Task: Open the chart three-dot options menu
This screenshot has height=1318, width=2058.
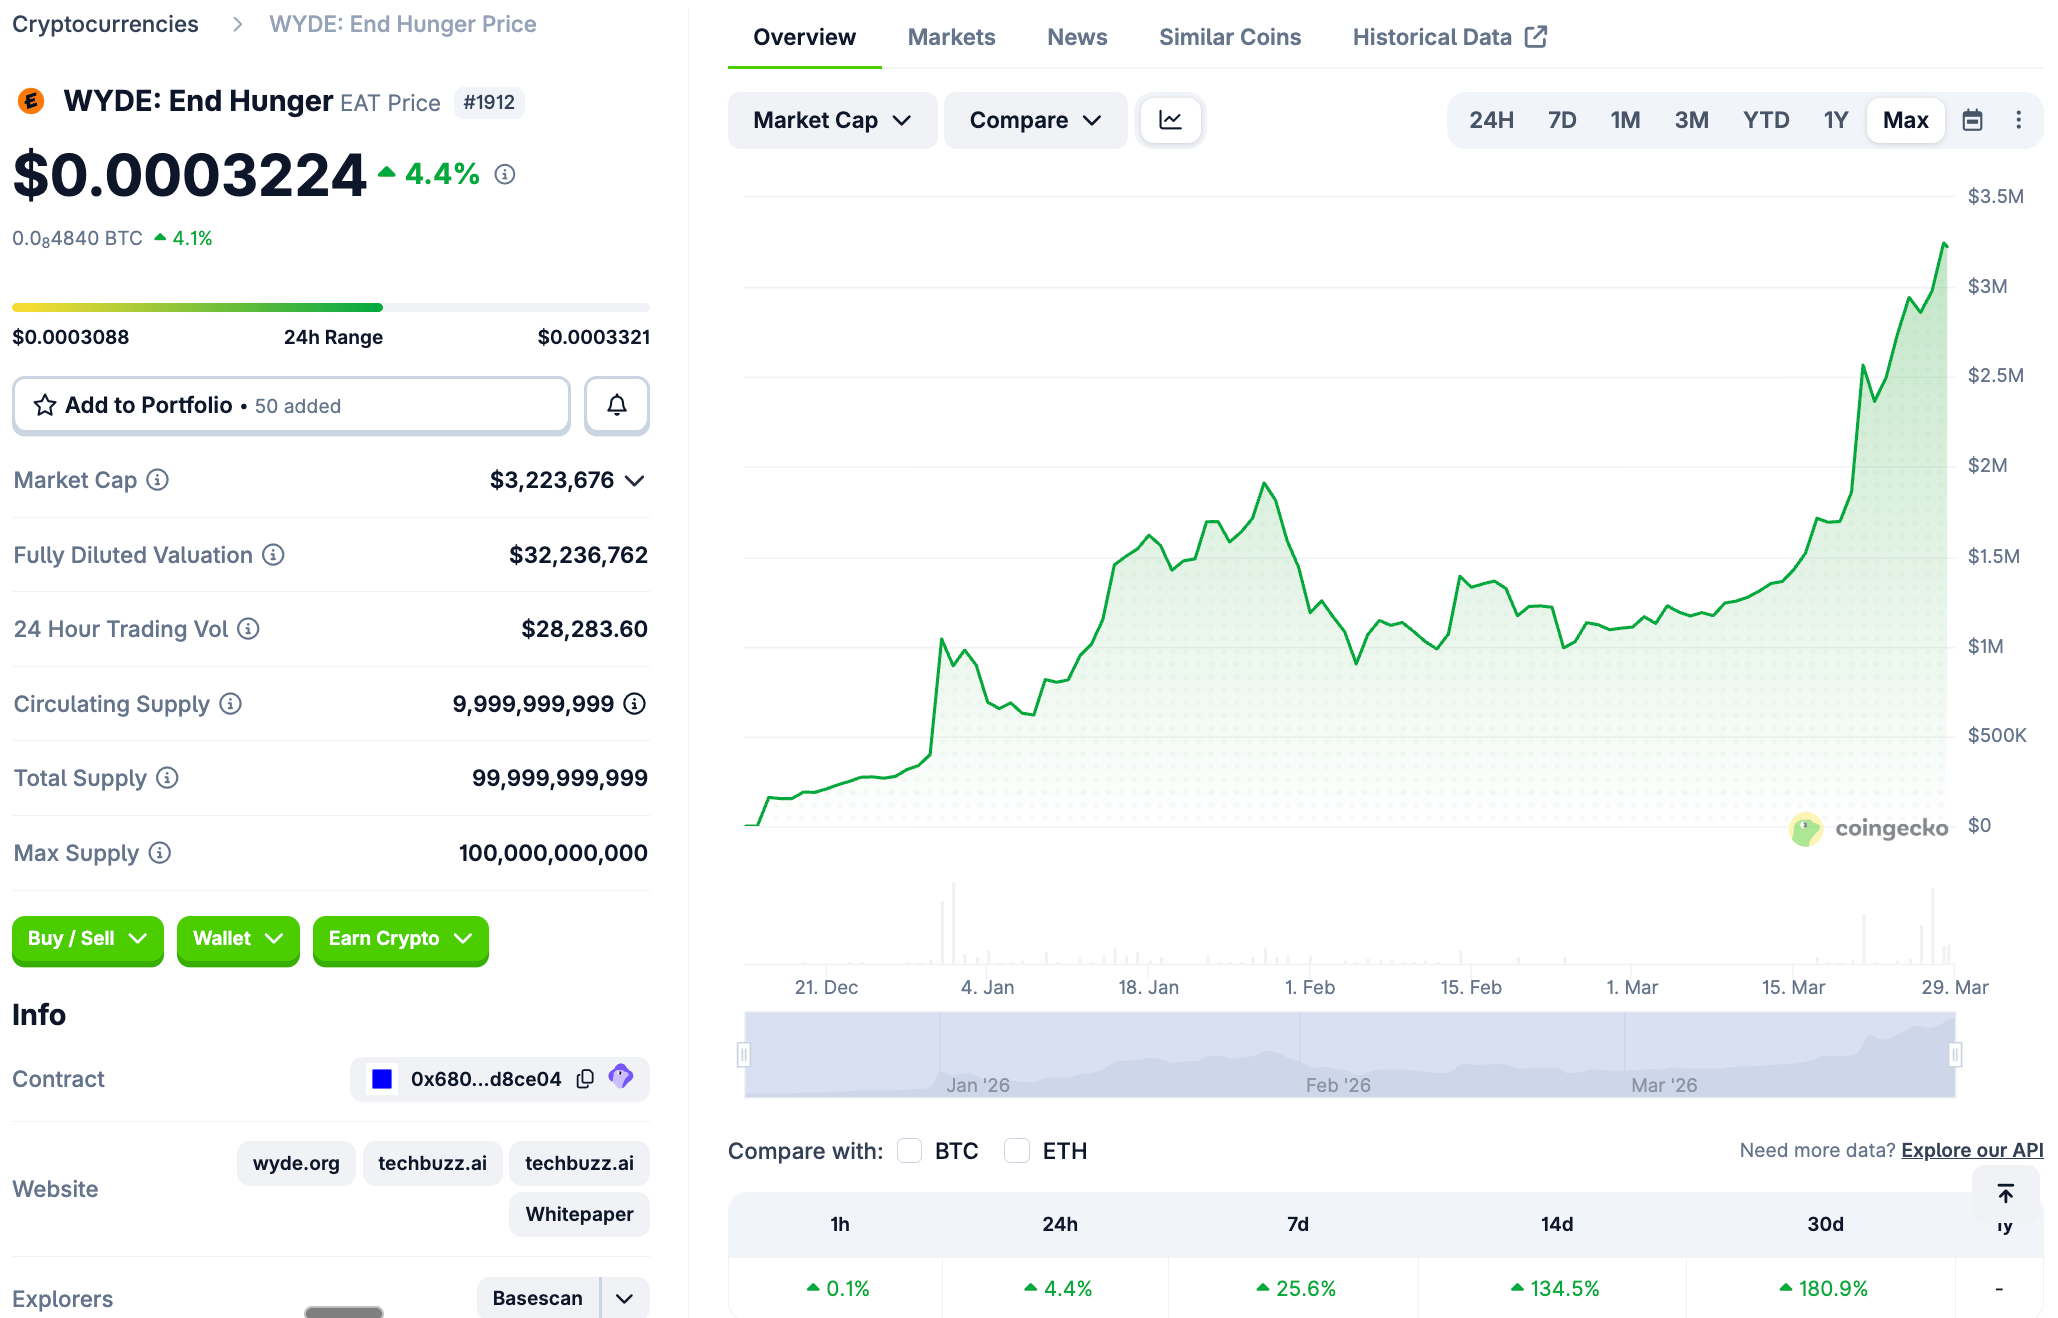Action: click(2018, 120)
